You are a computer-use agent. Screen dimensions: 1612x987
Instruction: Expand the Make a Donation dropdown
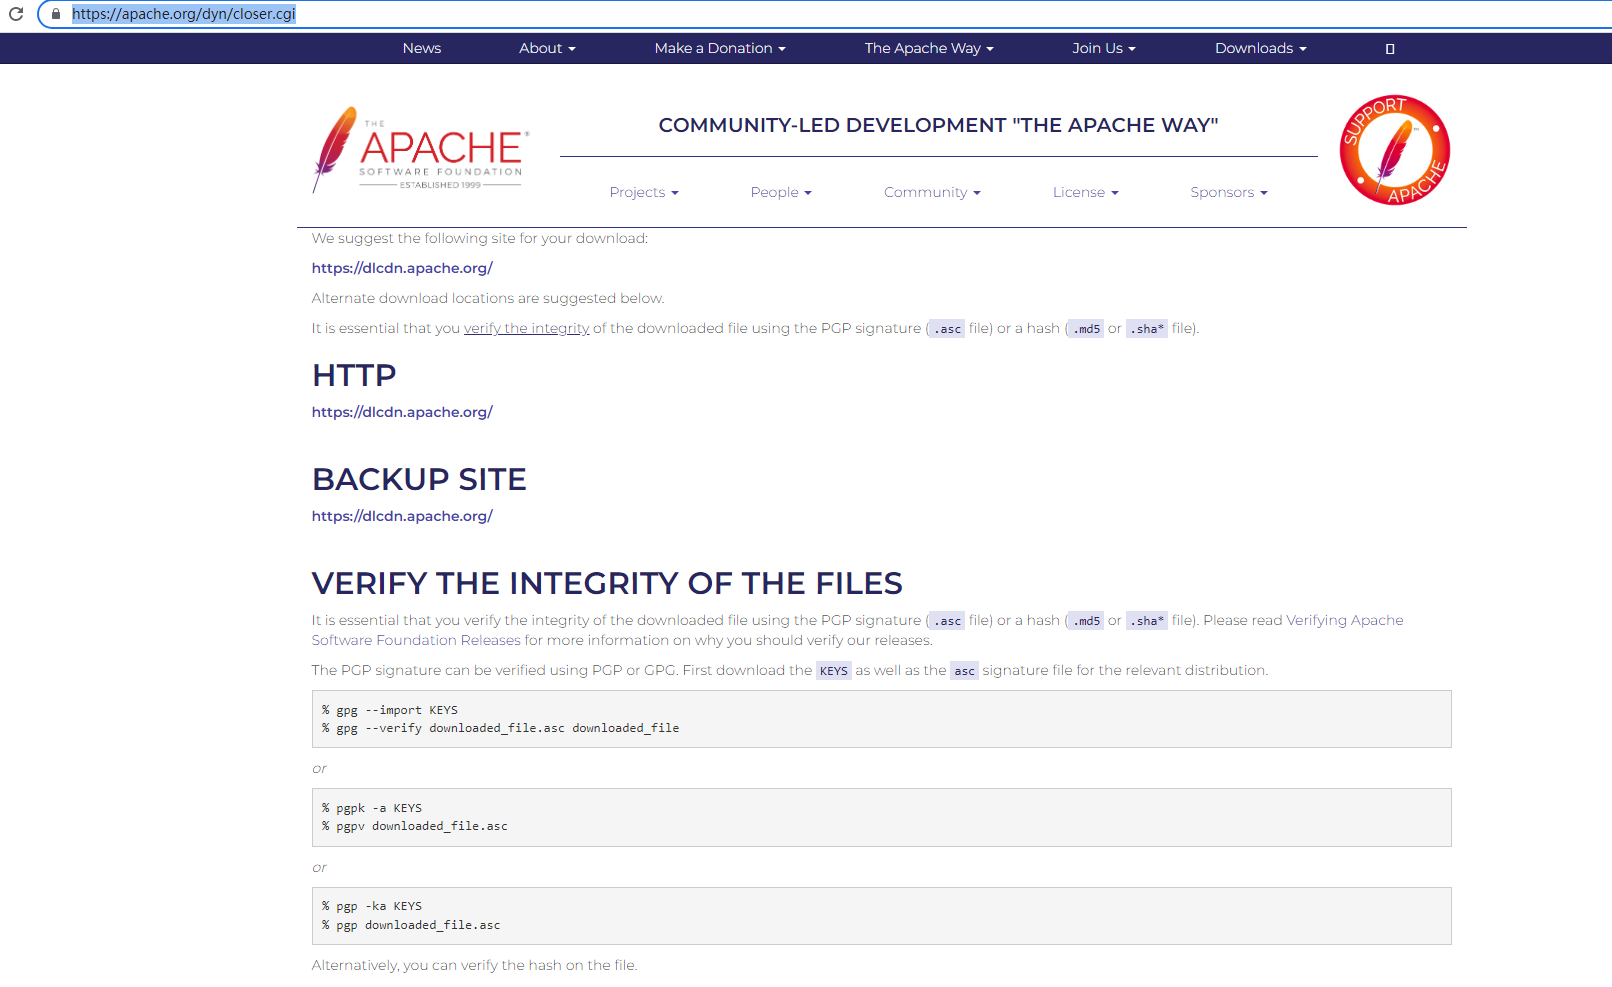click(720, 48)
